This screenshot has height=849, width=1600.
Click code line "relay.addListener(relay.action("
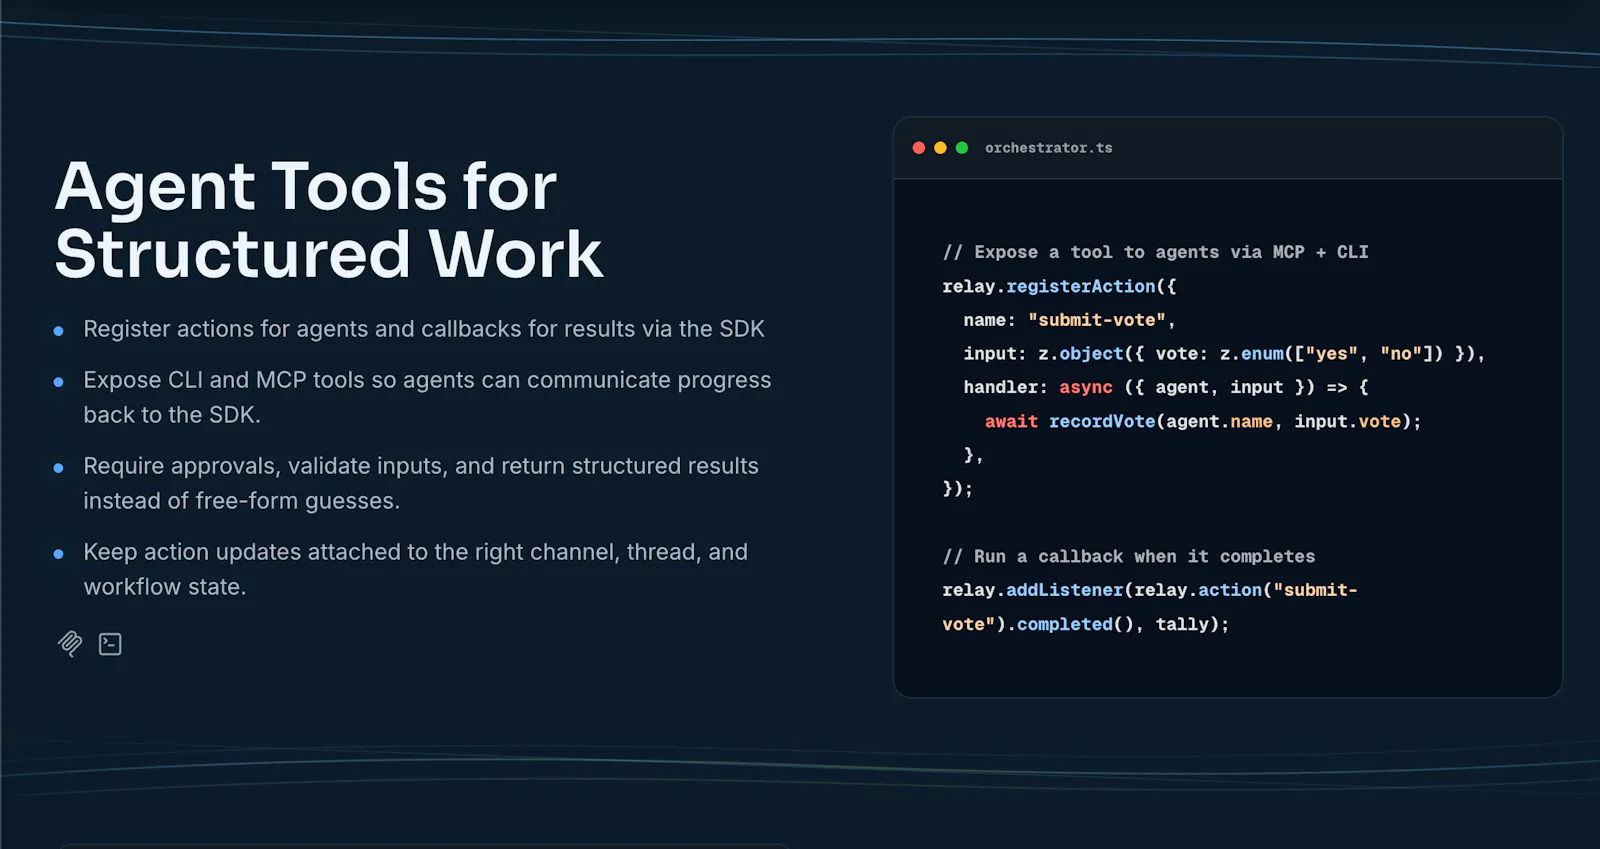[1150, 590]
